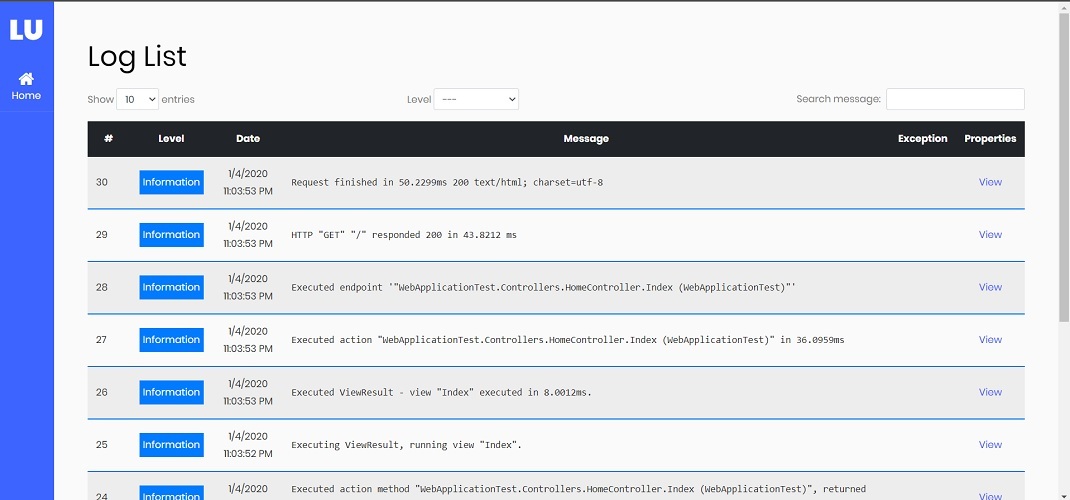Sort by the Level column header
The height and width of the screenshot is (500, 1070).
(x=171, y=138)
